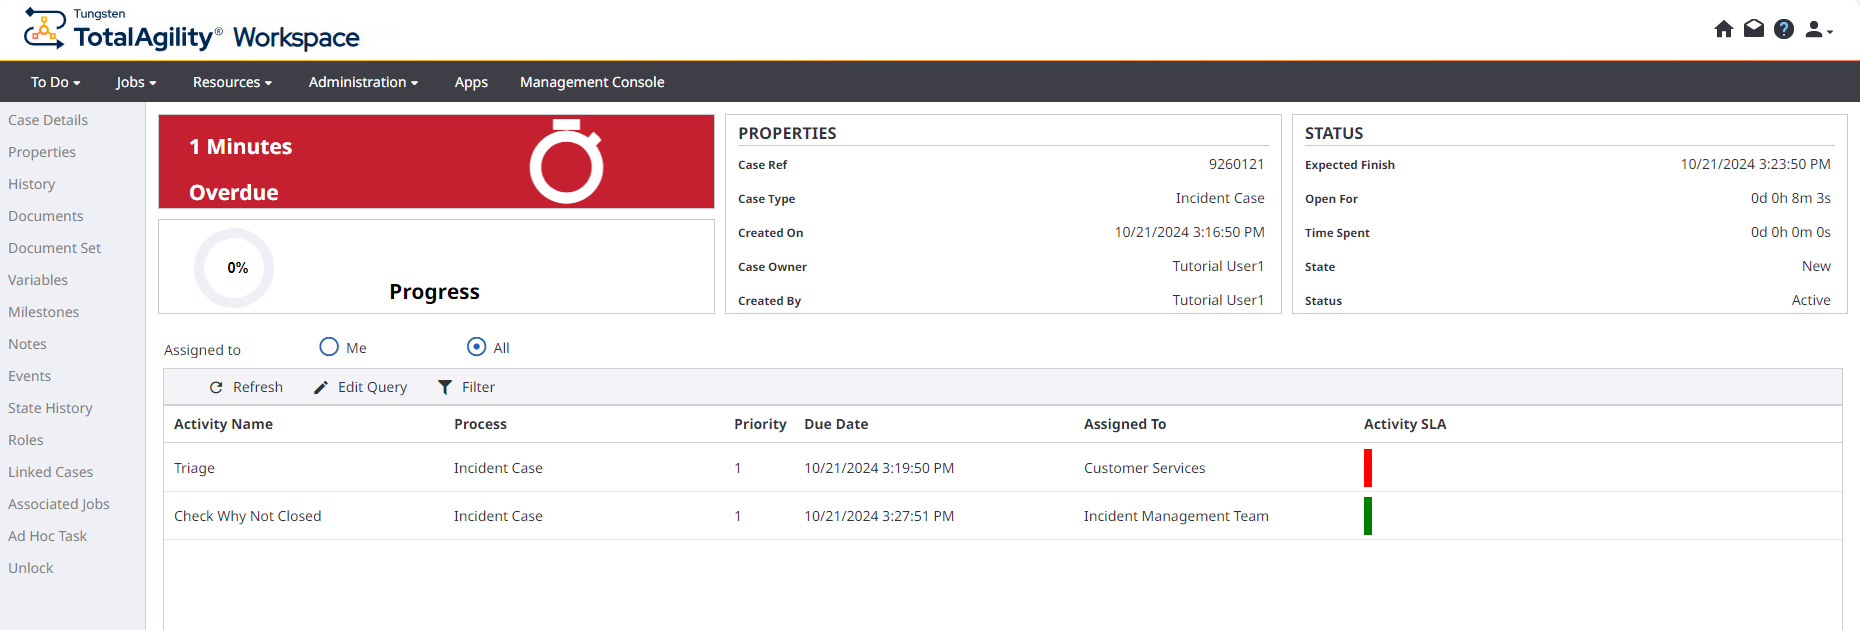Open State History in sidebar

coord(50,408)
